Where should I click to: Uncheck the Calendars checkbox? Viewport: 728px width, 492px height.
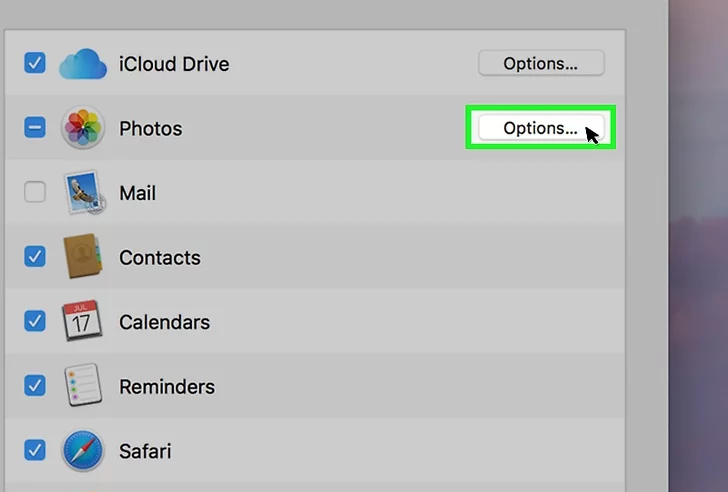35,321
